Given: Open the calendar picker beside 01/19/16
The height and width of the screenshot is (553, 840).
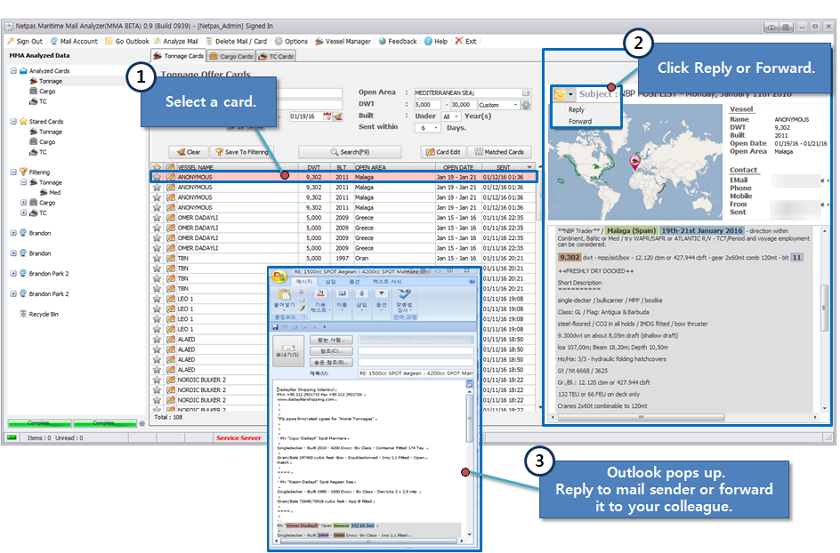Looking at the screenshot, I should pos(327,116).
